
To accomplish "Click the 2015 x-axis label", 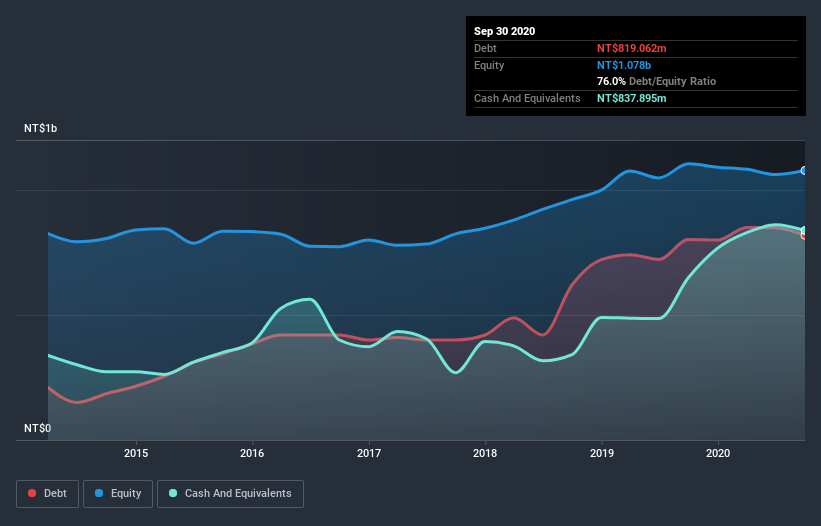I will [x=136, y=453].
